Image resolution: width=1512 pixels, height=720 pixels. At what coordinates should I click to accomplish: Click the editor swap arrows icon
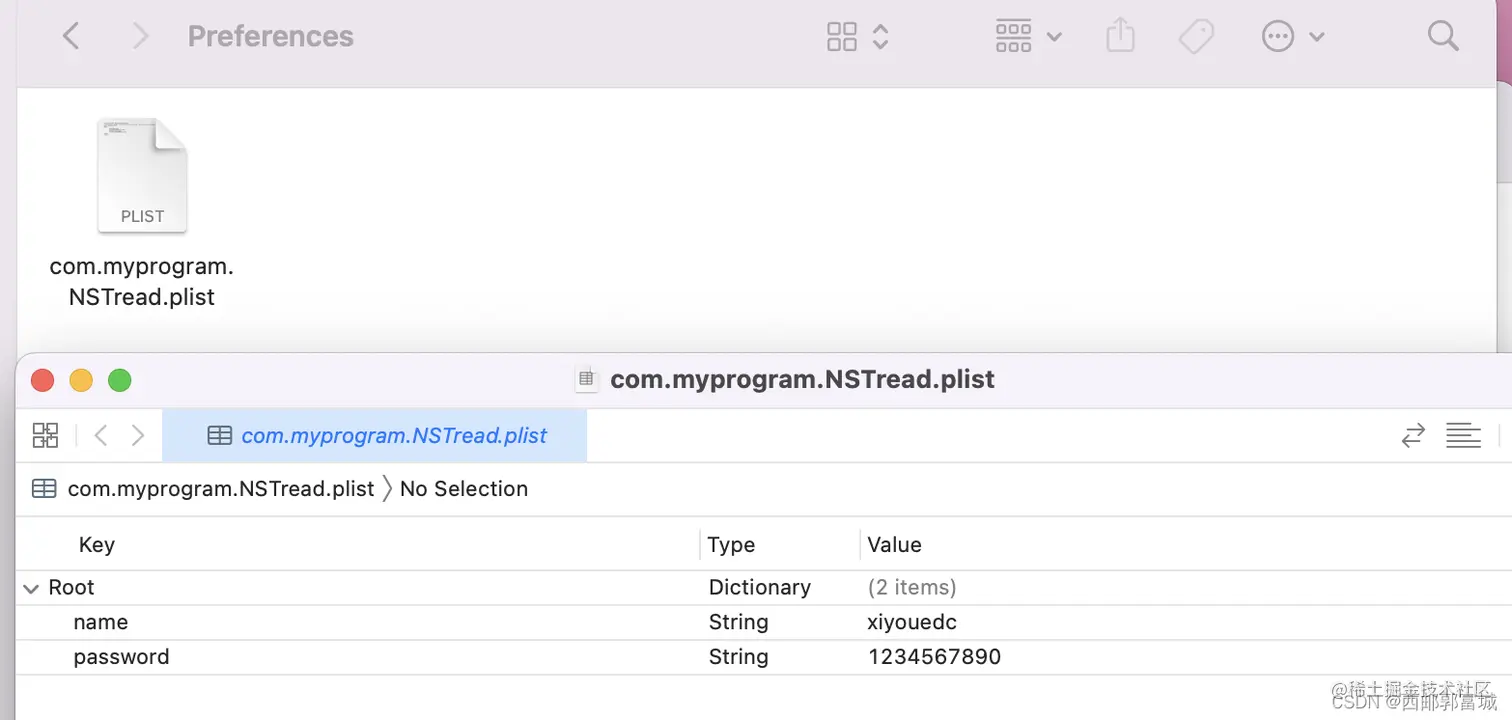pos(1413,435)
